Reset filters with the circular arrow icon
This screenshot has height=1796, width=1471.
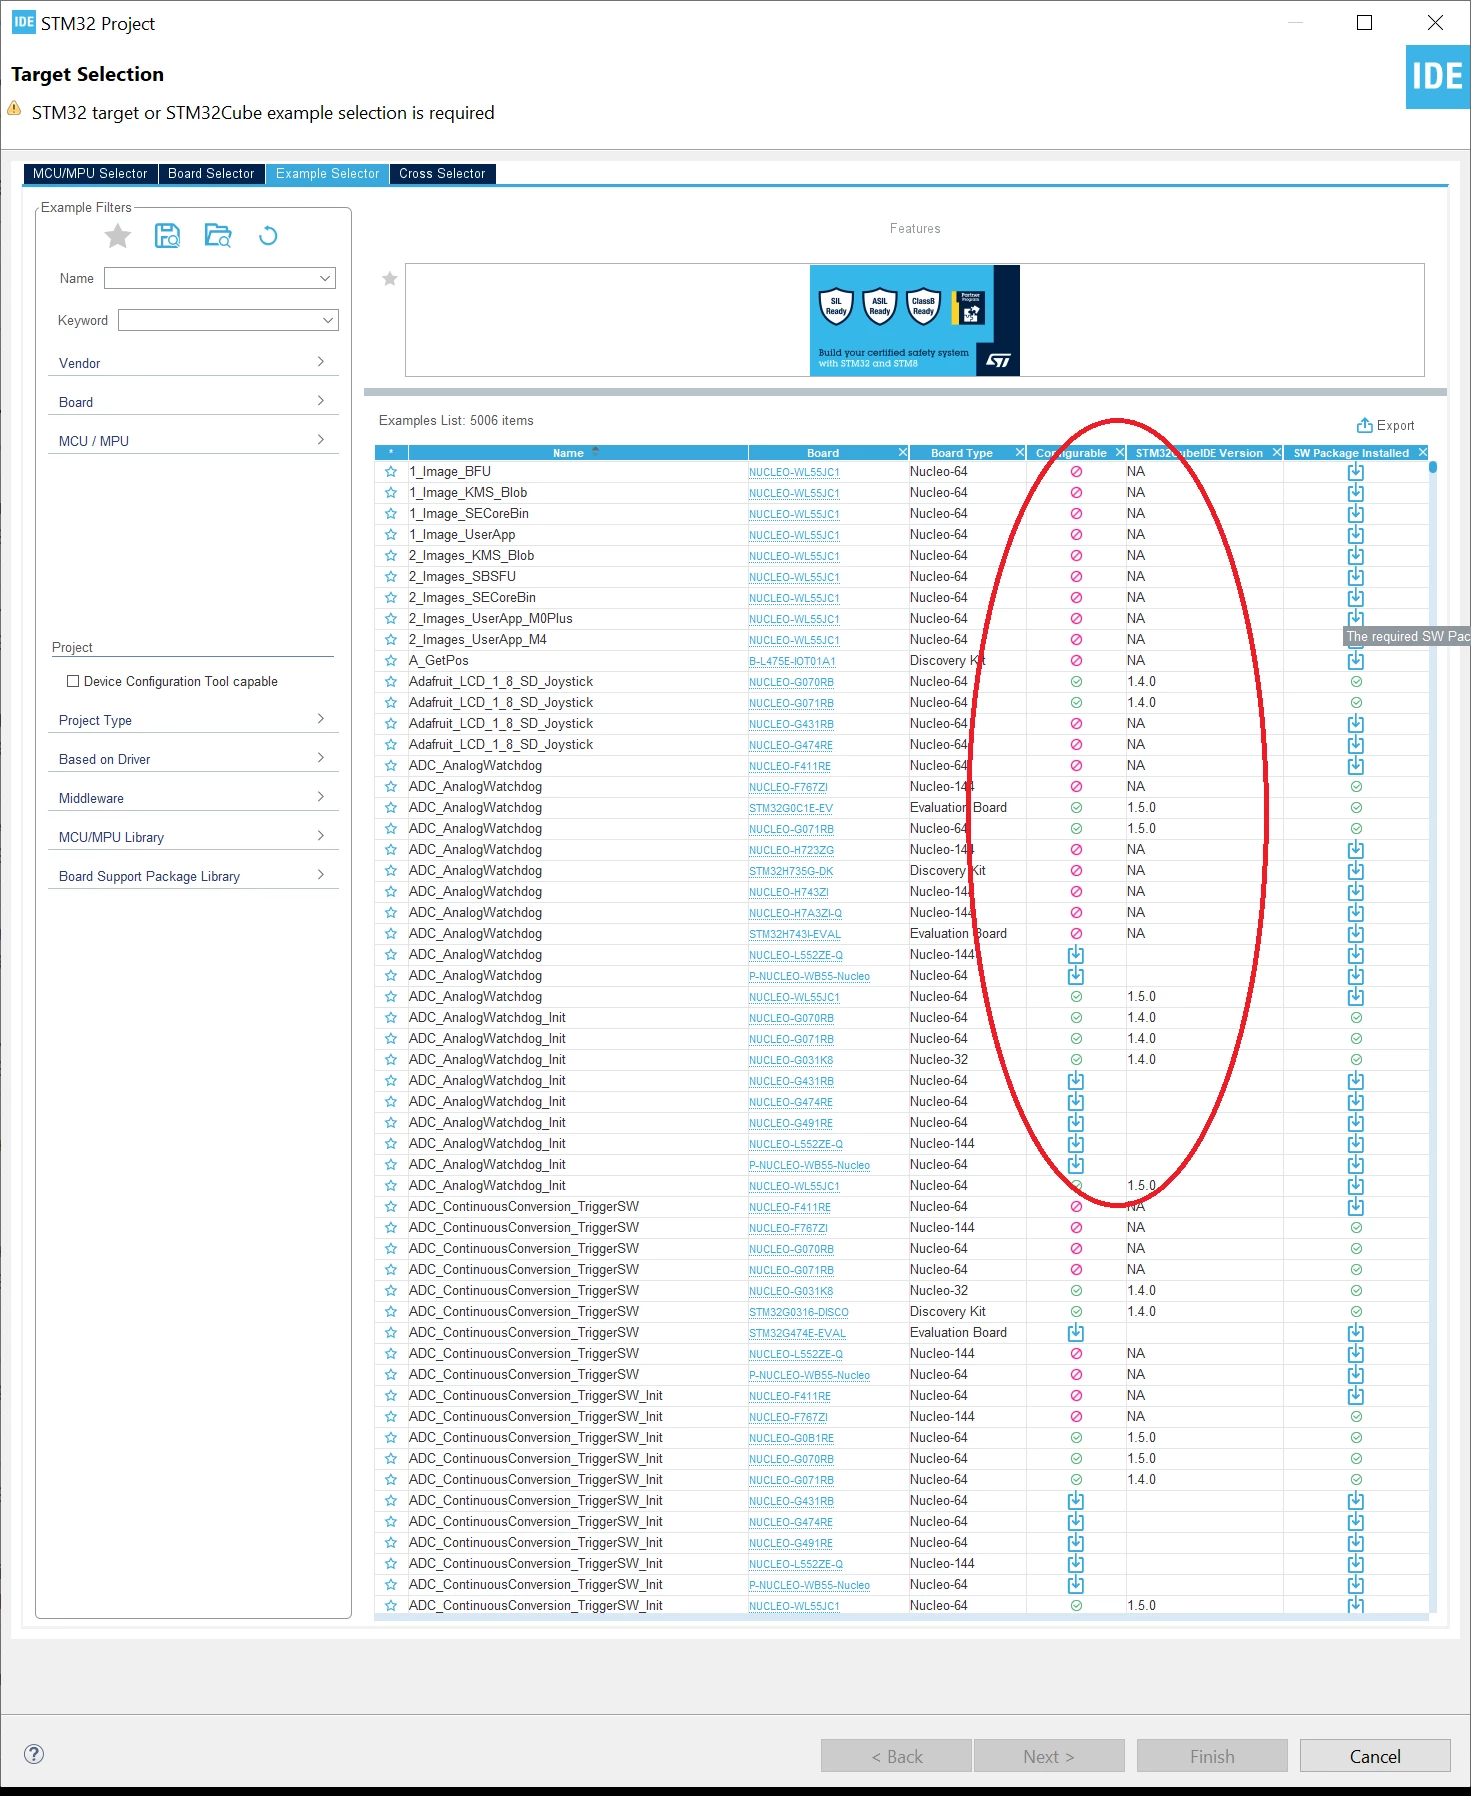(x=268, y=236)
